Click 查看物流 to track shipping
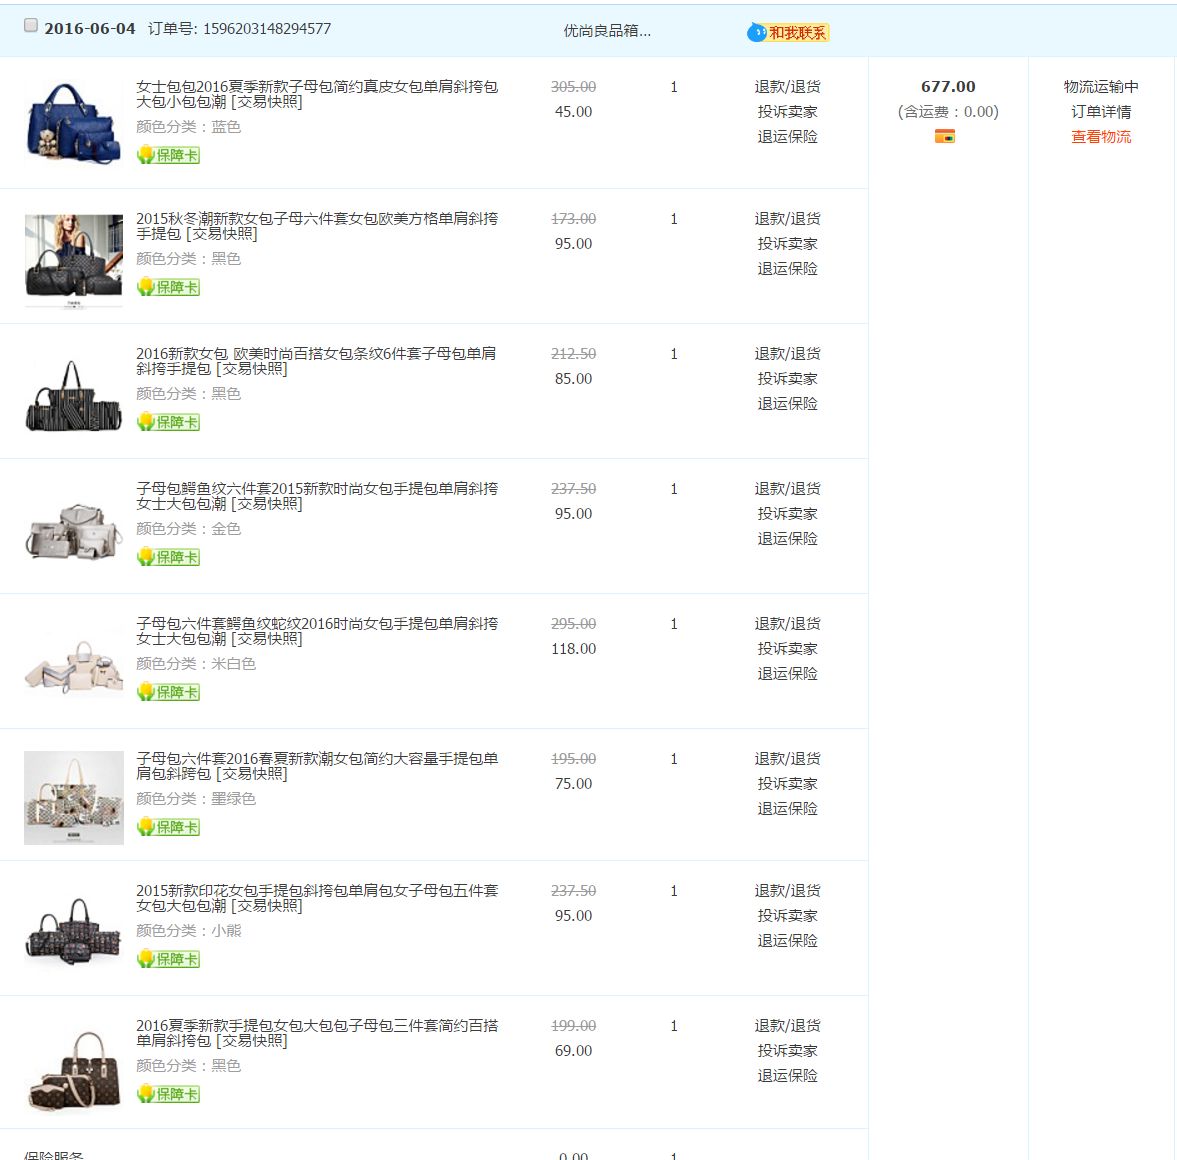 click(1100, 137)
